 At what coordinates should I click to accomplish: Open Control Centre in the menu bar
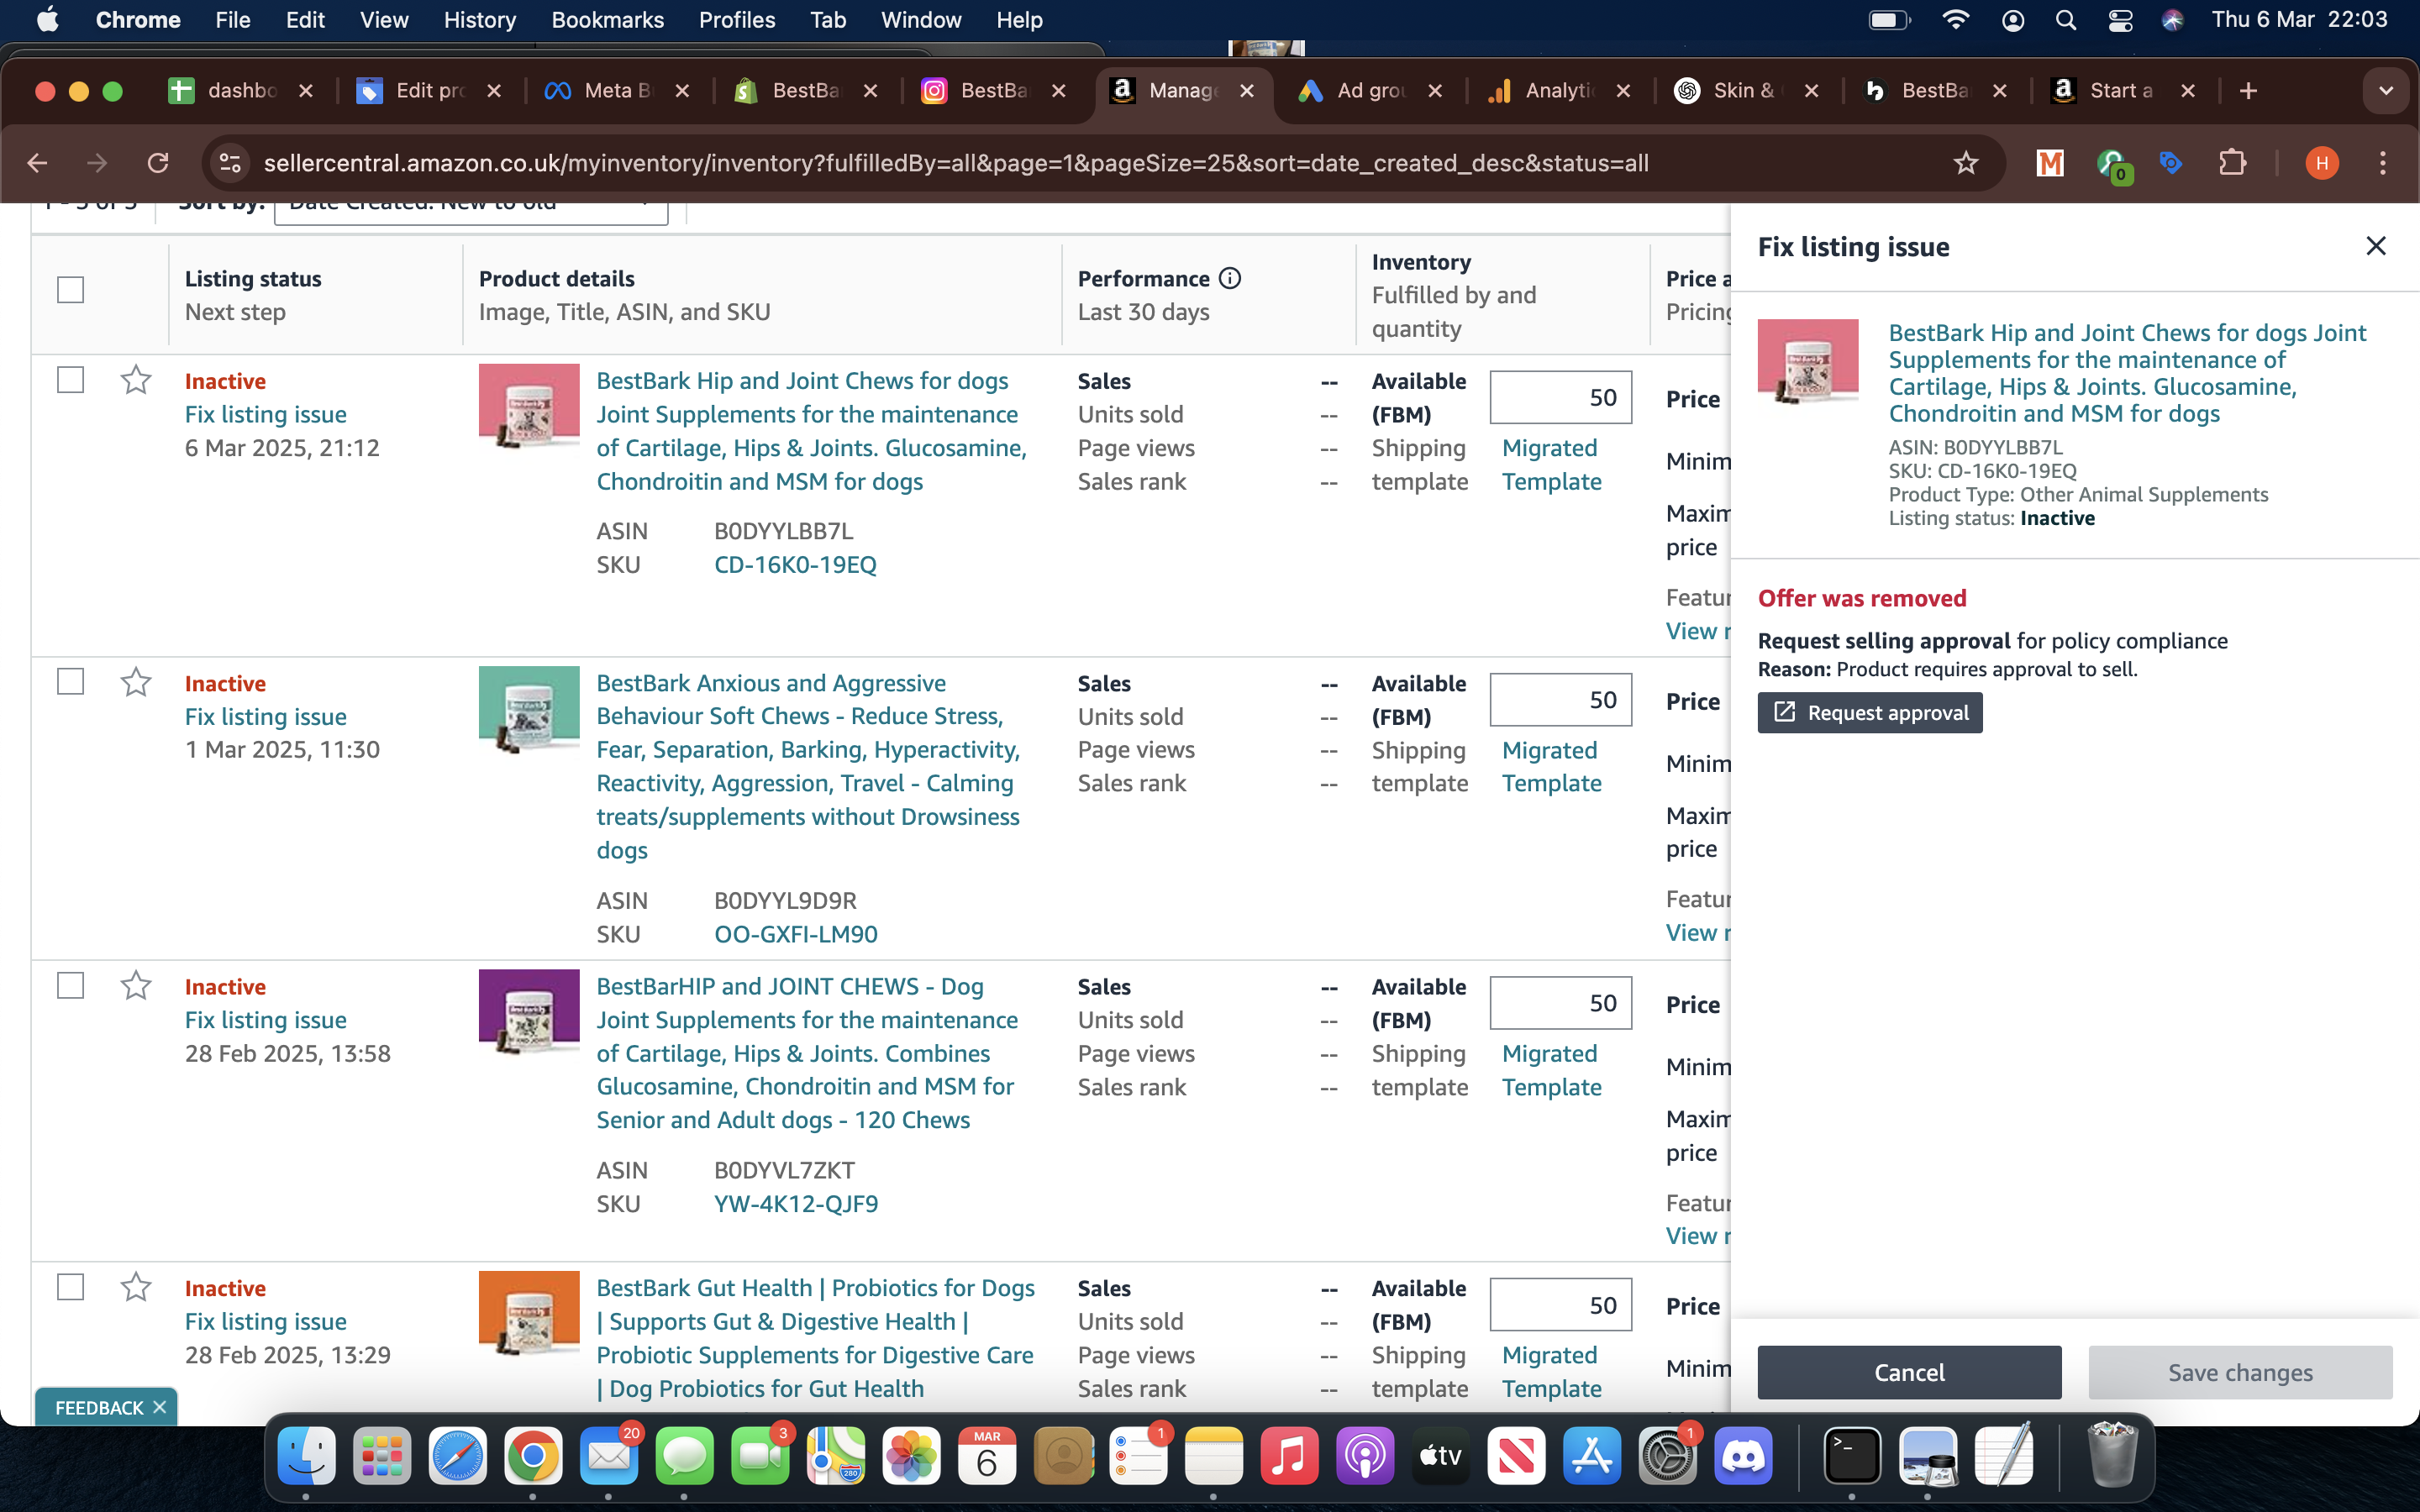click(x=2120, y=20)
